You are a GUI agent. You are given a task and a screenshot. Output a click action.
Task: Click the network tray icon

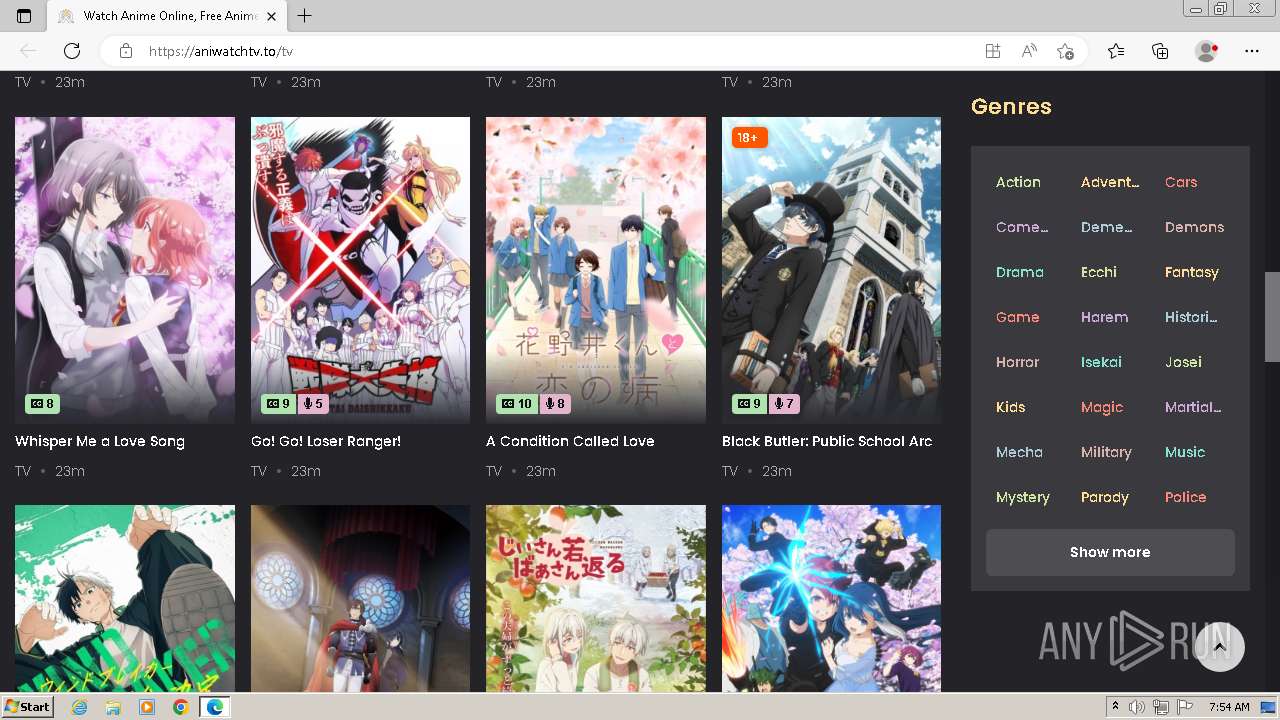1161,707
